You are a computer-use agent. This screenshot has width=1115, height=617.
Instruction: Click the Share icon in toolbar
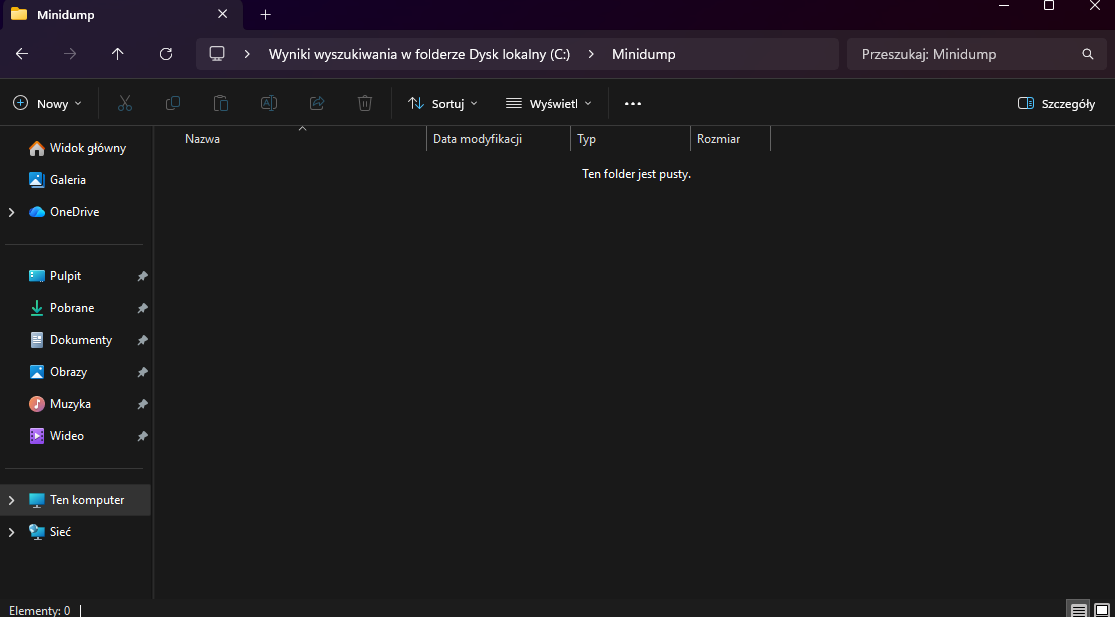(317, 103)
